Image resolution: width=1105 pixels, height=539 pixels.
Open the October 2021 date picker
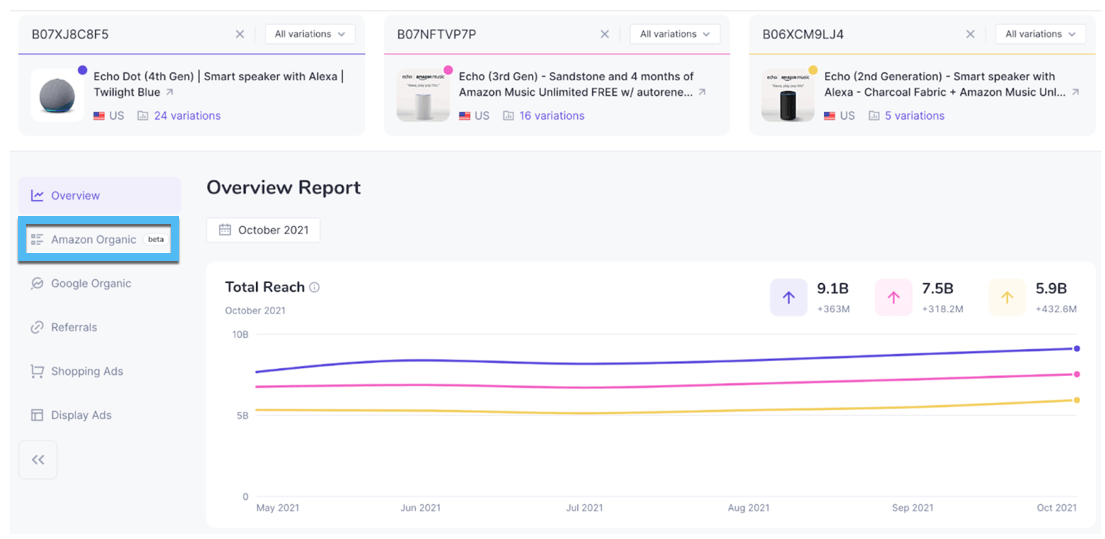(x=264, y=230)
